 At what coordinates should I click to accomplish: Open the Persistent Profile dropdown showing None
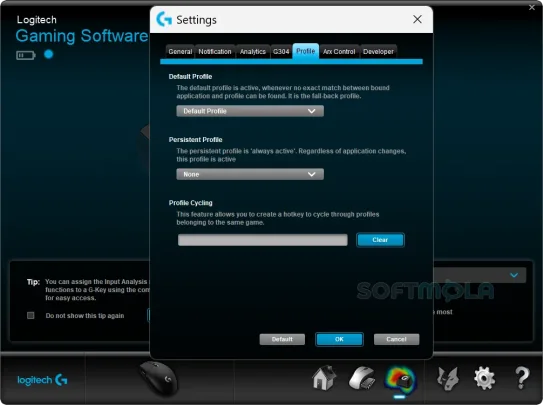point(250,174)
